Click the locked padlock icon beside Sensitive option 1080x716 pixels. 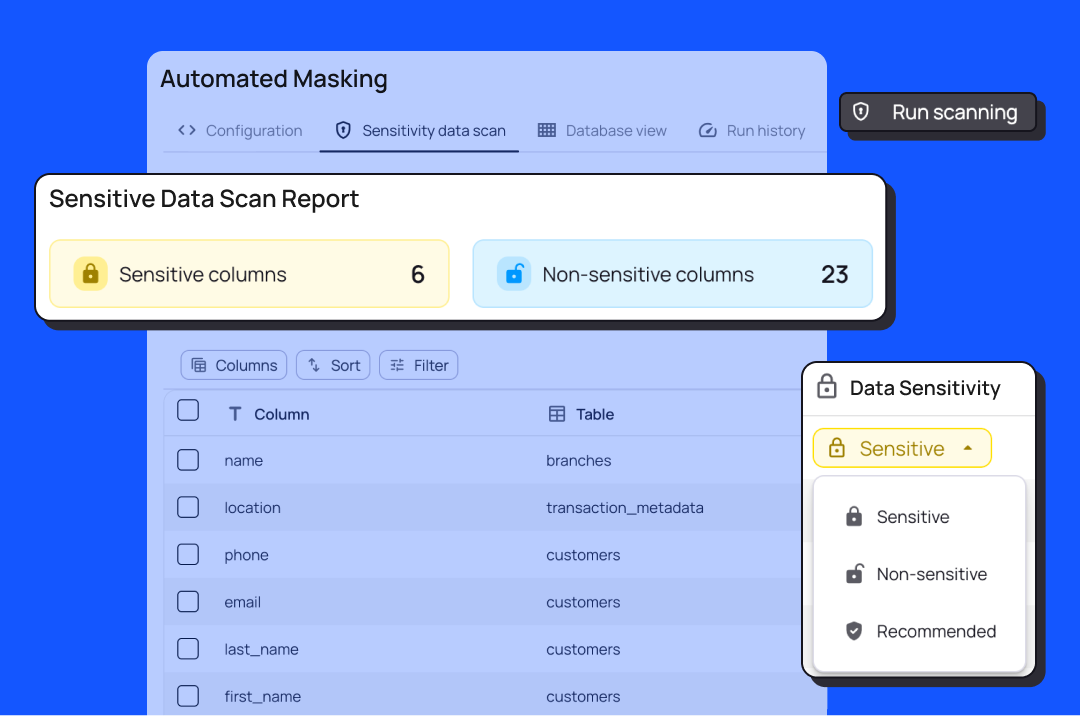[854, 516]
